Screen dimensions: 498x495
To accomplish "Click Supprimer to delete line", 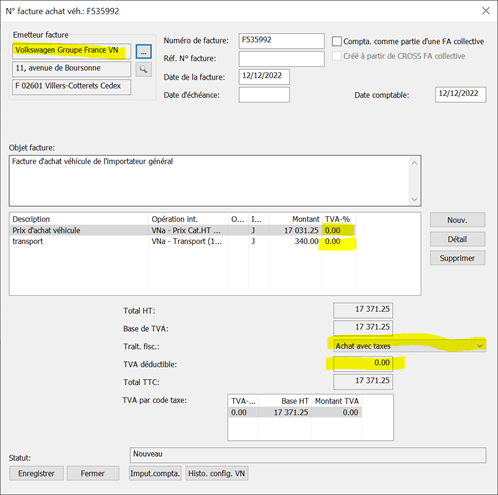I will click(x=457, y=258).
